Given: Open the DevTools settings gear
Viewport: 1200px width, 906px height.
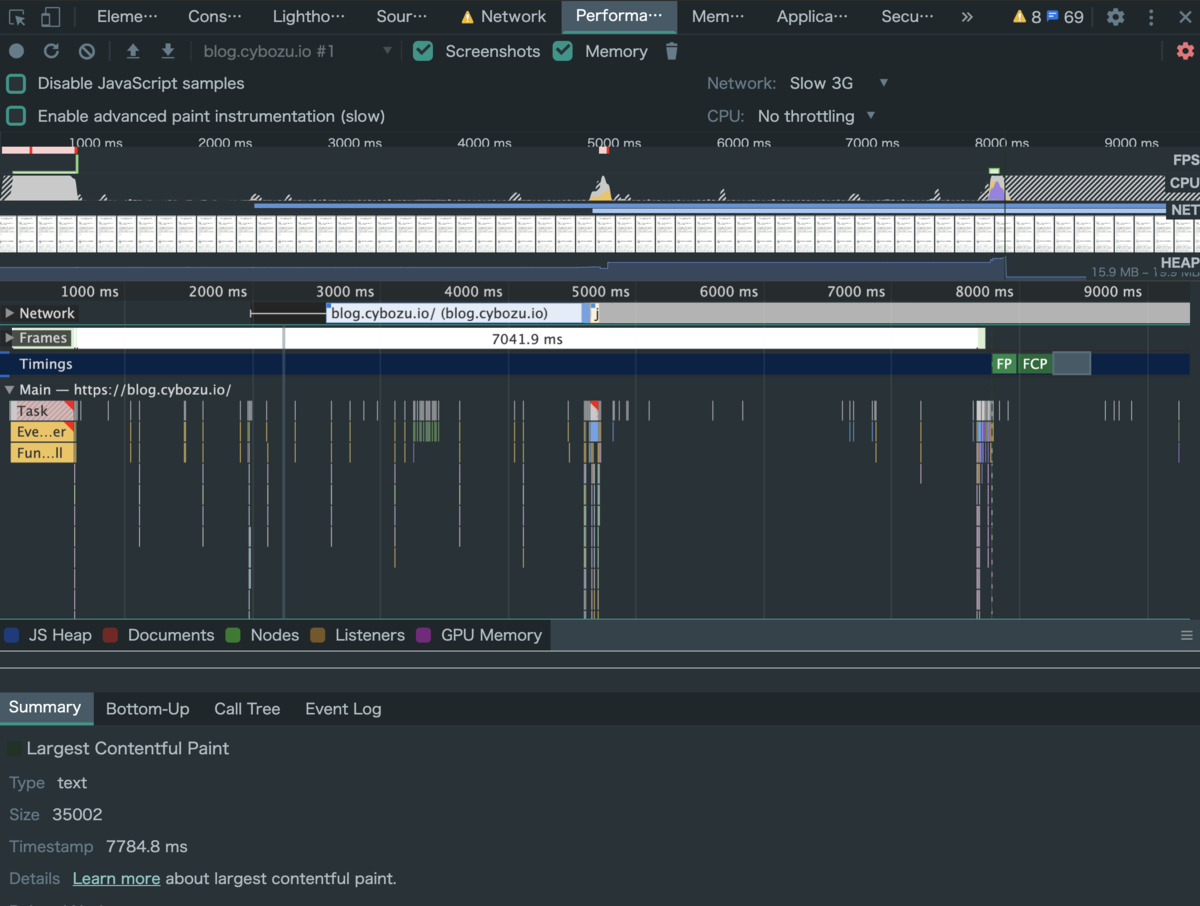Looking at the screenshot, I should 1115,16.
